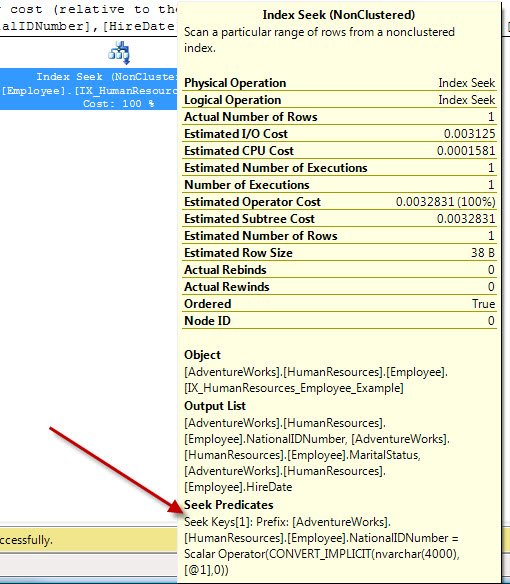Click the Actual Rewinds row
The height and width of the screenshot is (584, 510).
click(x=339, y=287)
